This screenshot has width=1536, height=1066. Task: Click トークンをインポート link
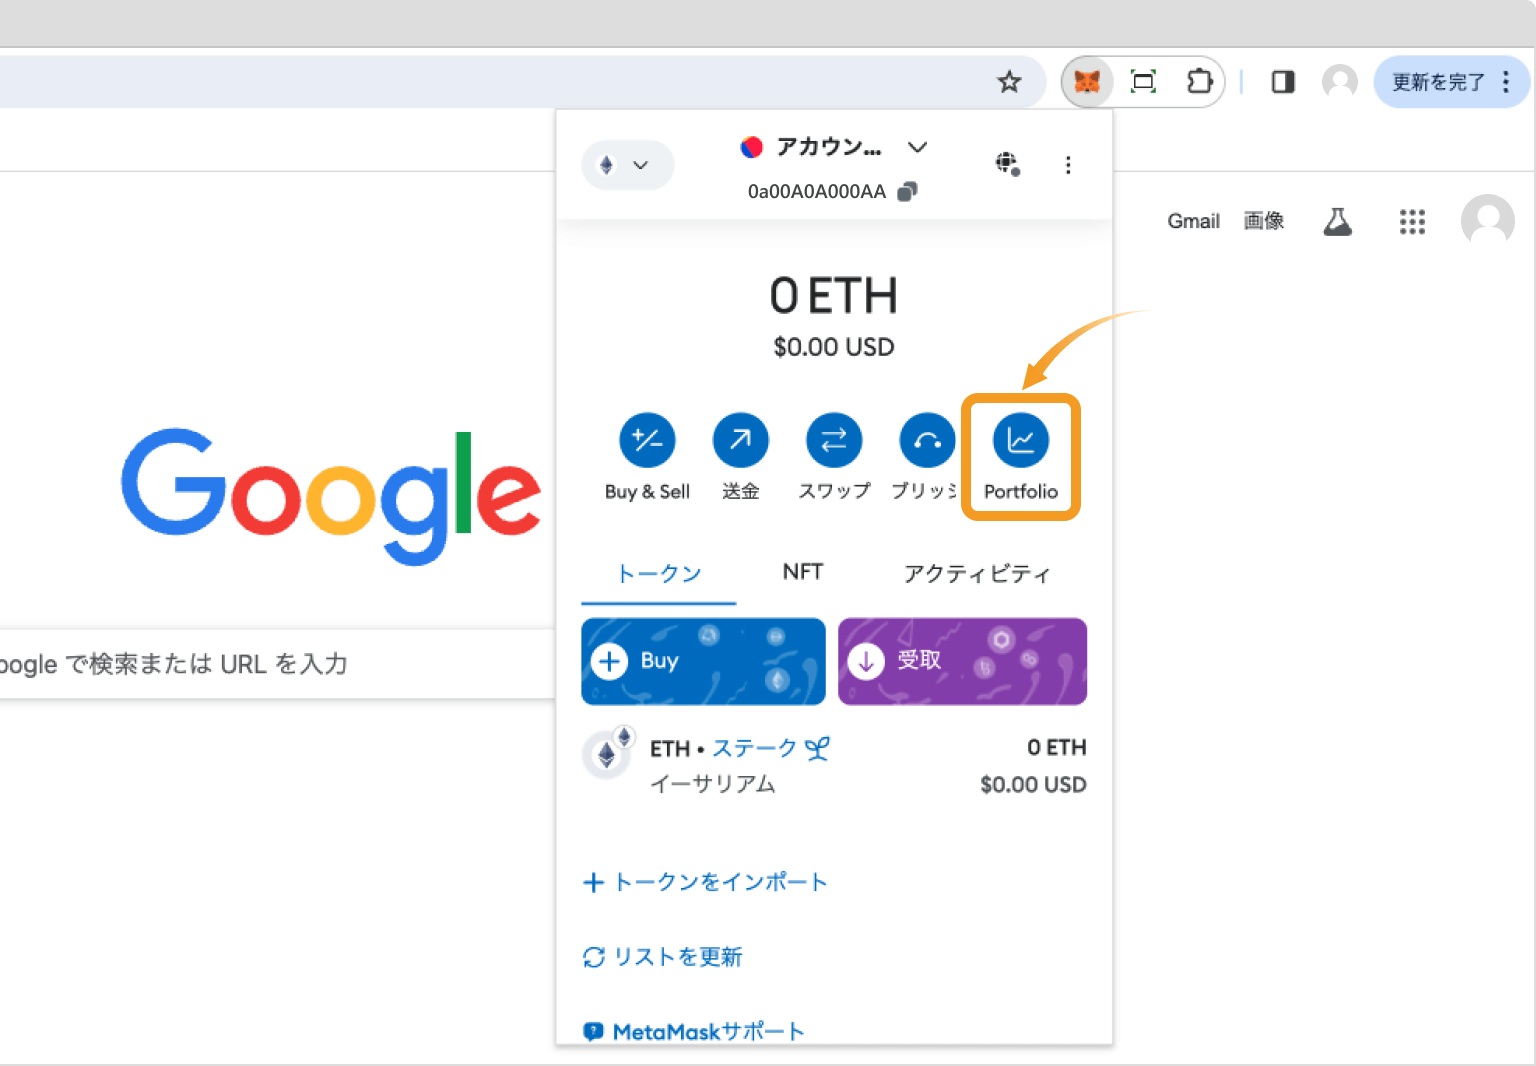click(x=705, y=882)
